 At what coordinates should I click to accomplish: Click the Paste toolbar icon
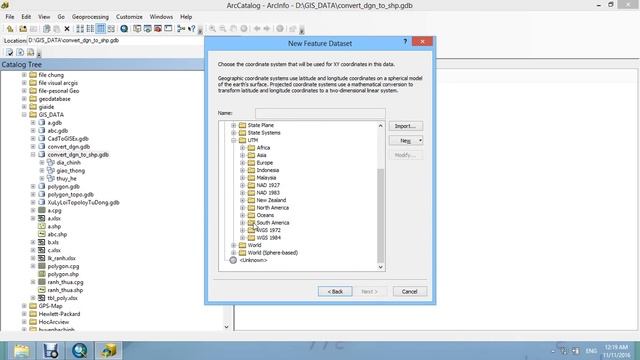click(56, 29)
